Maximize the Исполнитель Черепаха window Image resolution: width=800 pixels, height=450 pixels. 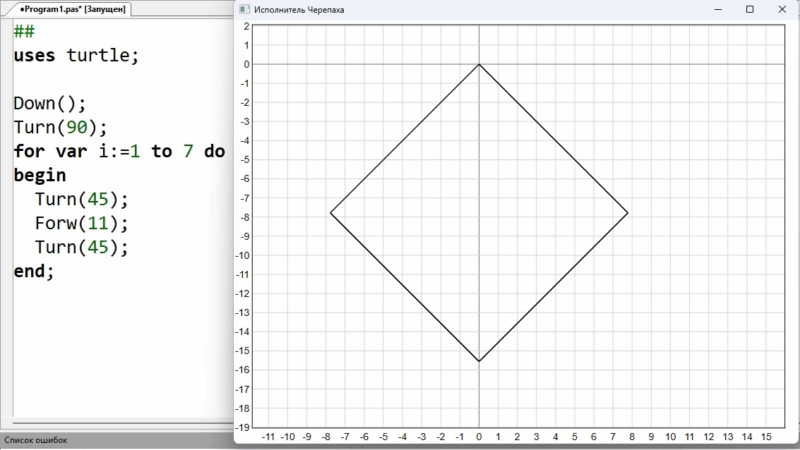(749, 9)
